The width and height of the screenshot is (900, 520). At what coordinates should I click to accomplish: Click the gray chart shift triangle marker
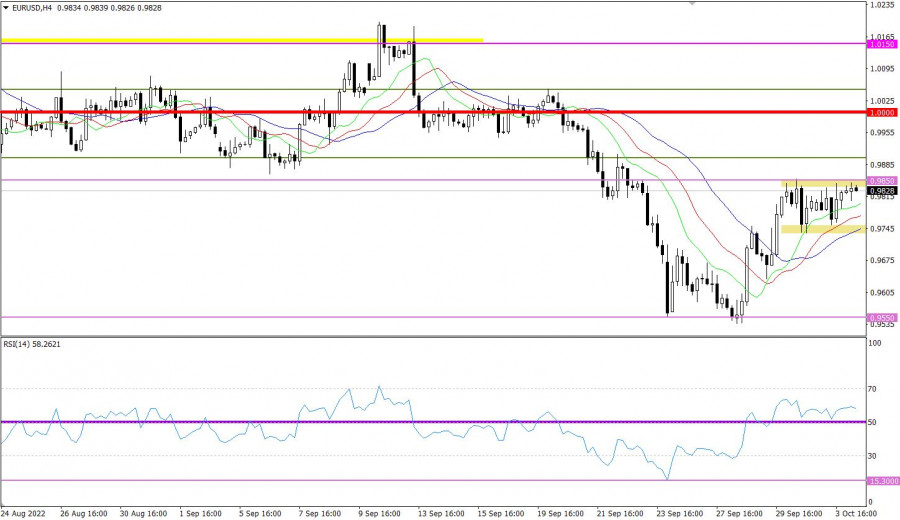pyautogui.click(x=690, y=4)
